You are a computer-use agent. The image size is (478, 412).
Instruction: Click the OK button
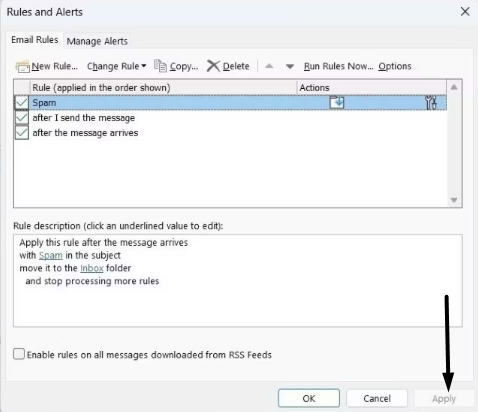[309, 398]
